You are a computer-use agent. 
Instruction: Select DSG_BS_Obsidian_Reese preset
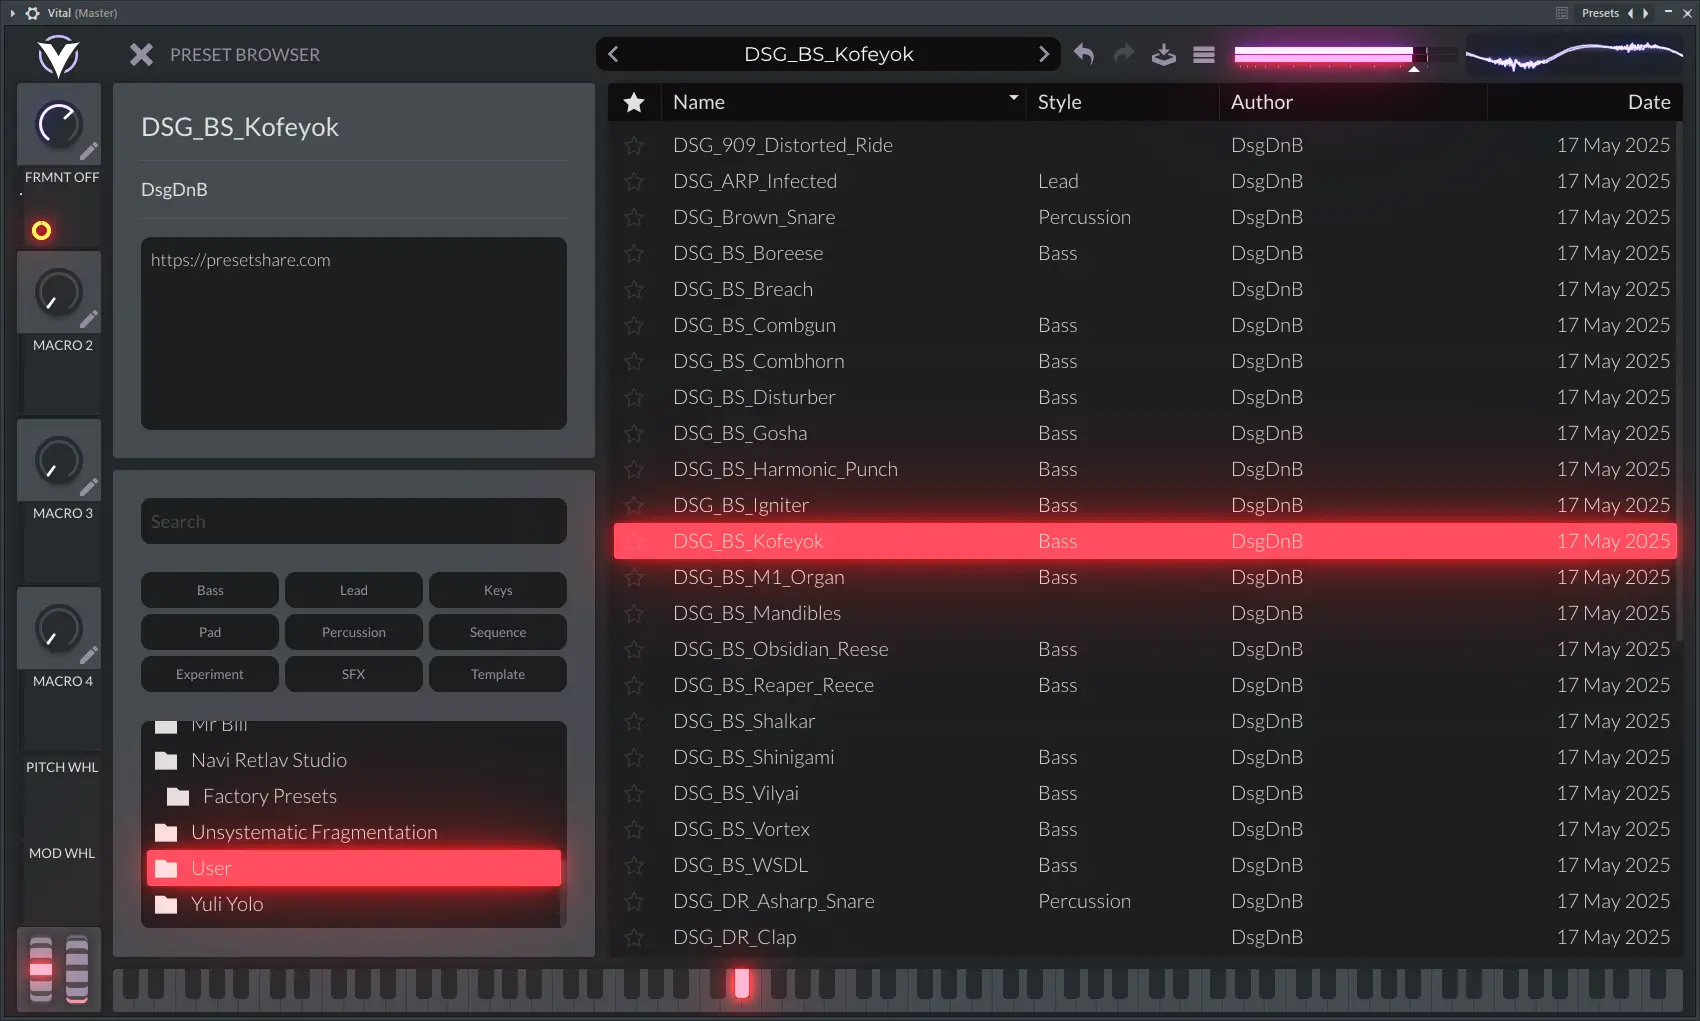[x=1145, y=649]
